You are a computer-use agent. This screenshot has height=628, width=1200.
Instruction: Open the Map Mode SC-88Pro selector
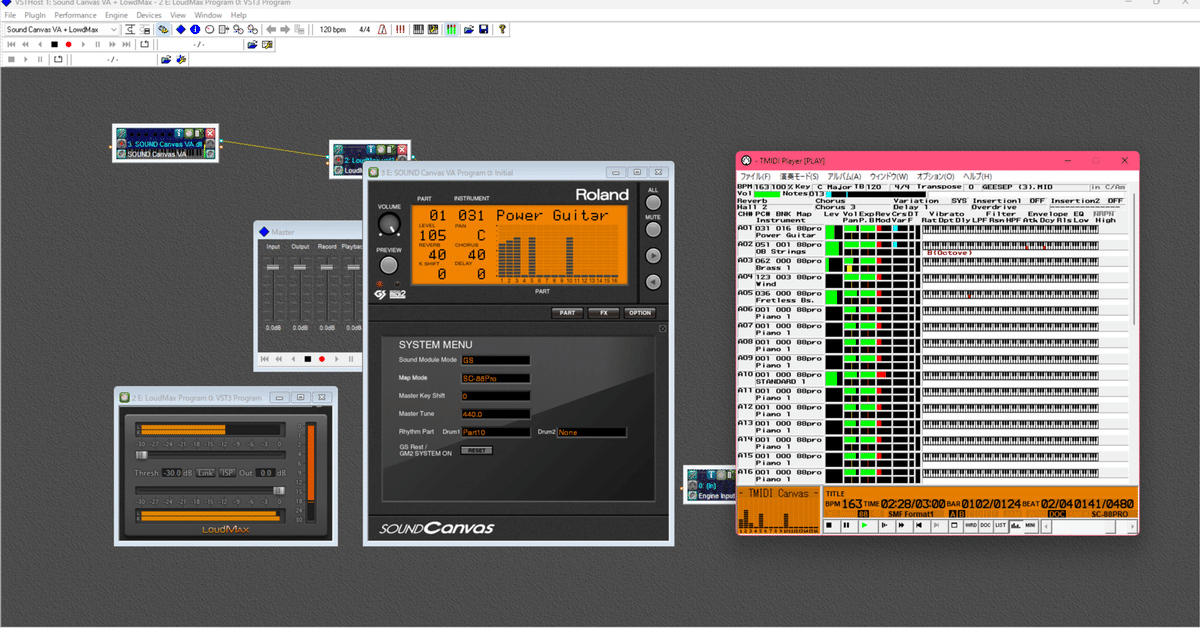(495, 378)
